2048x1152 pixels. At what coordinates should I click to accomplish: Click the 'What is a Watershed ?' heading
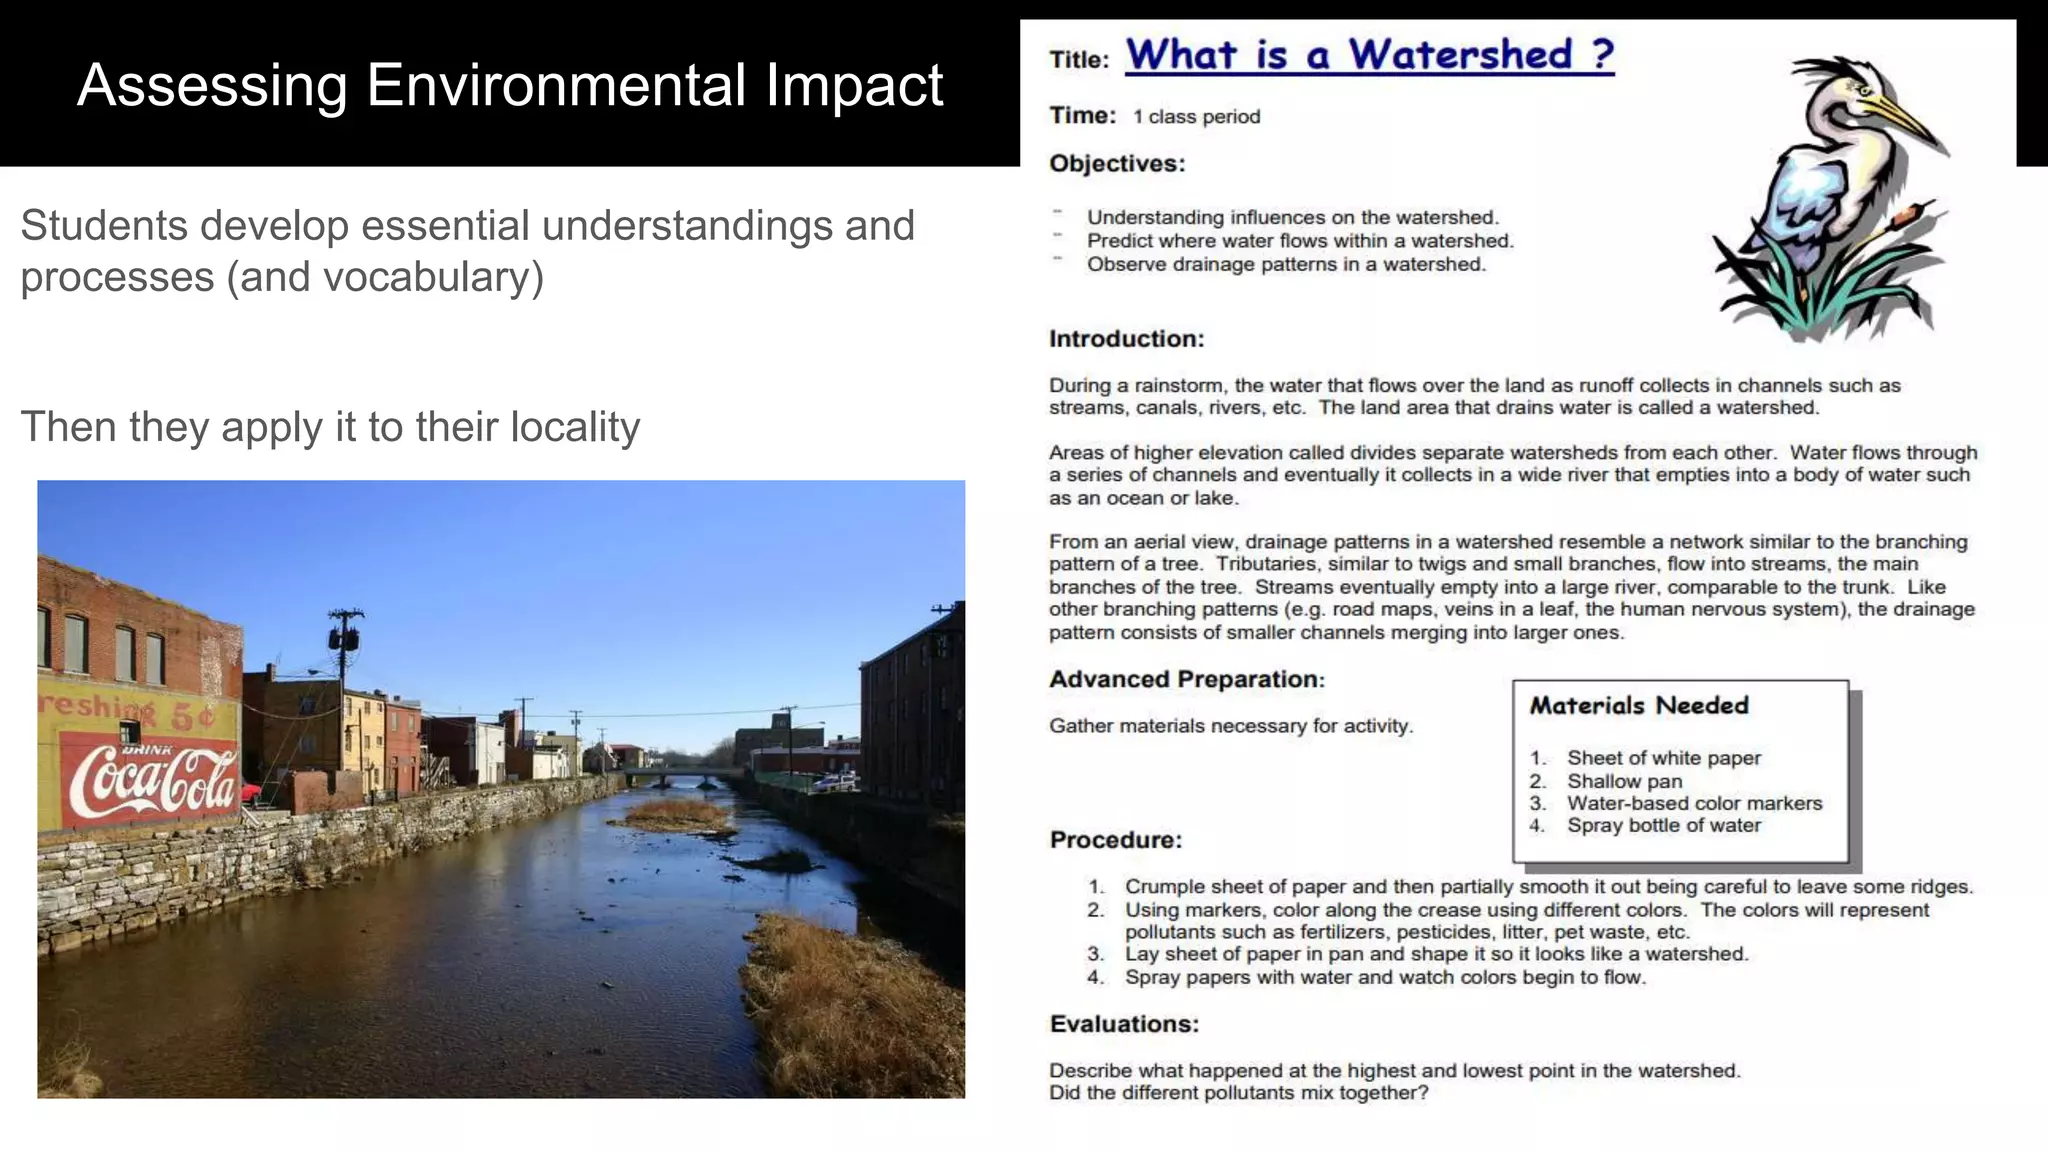pos(1370,55)
